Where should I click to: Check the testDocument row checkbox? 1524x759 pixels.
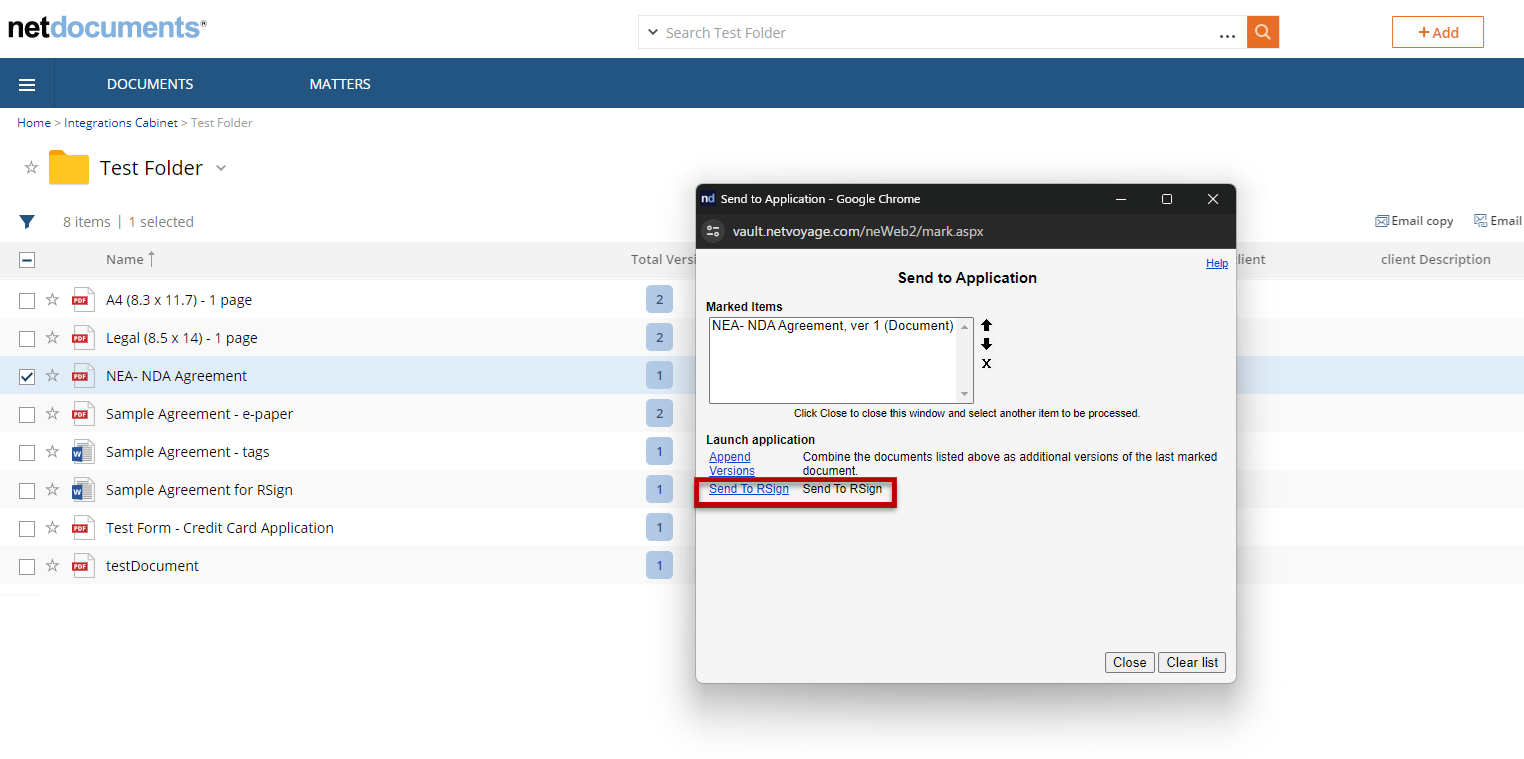pos(27,566)
